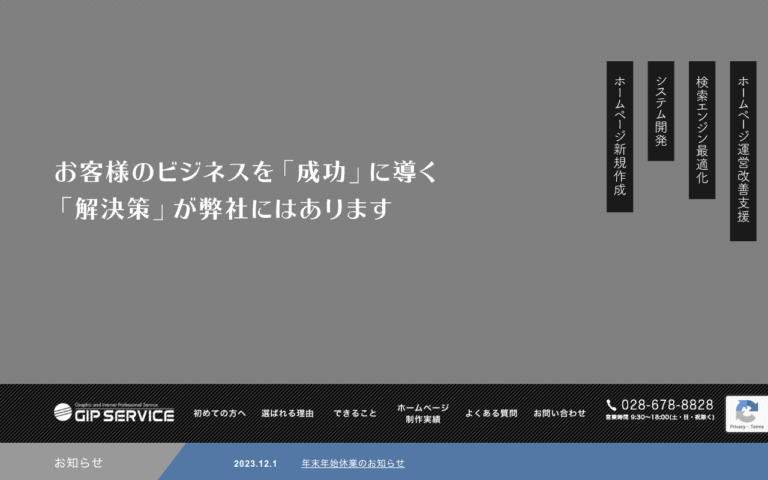Open ホームページ制作実績 menu item
Image resolution: width=768 pixels, height=480 pixels.
[423, 413]
